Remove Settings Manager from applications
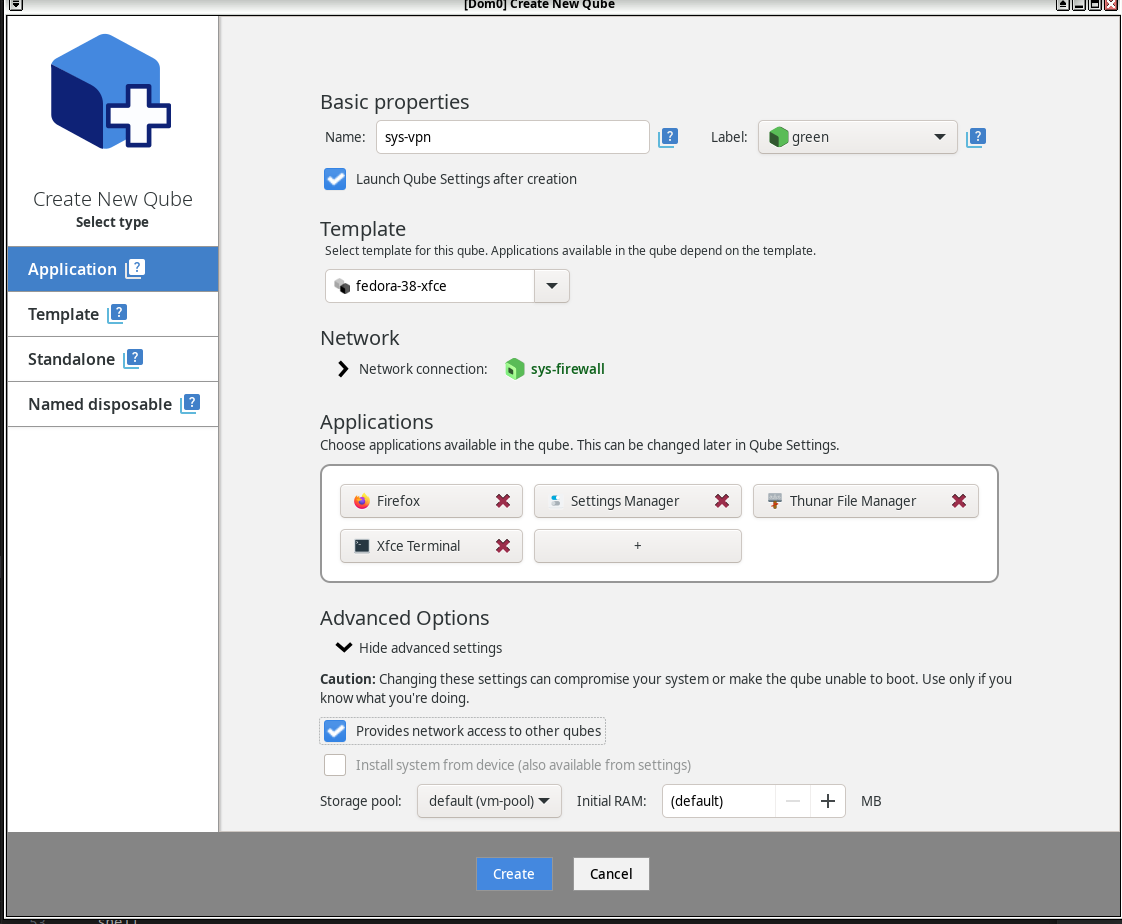The image size is (1122, 924). point(722,501)
